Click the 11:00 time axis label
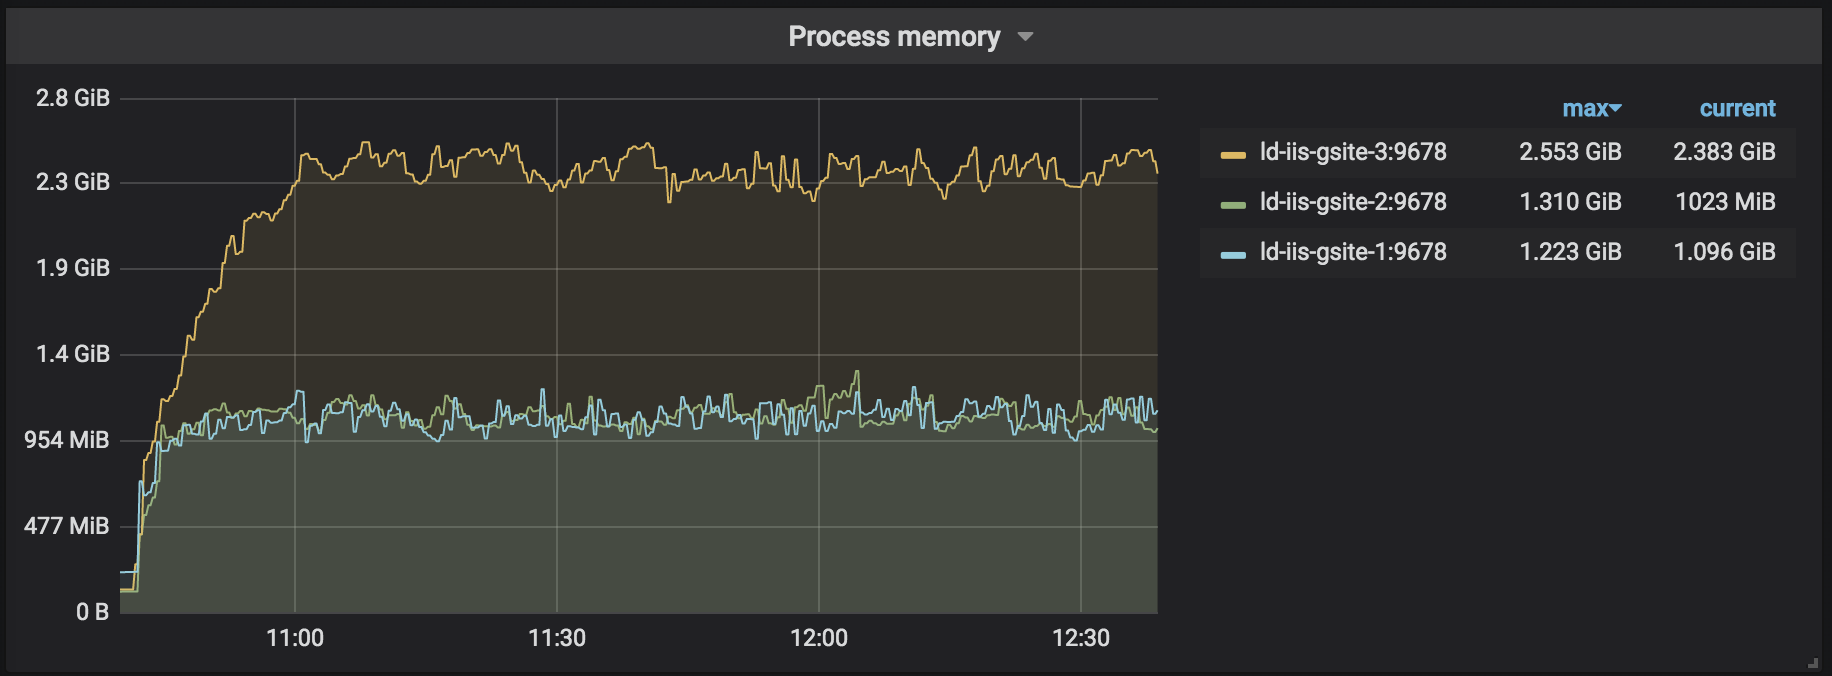 click(295, 638)
